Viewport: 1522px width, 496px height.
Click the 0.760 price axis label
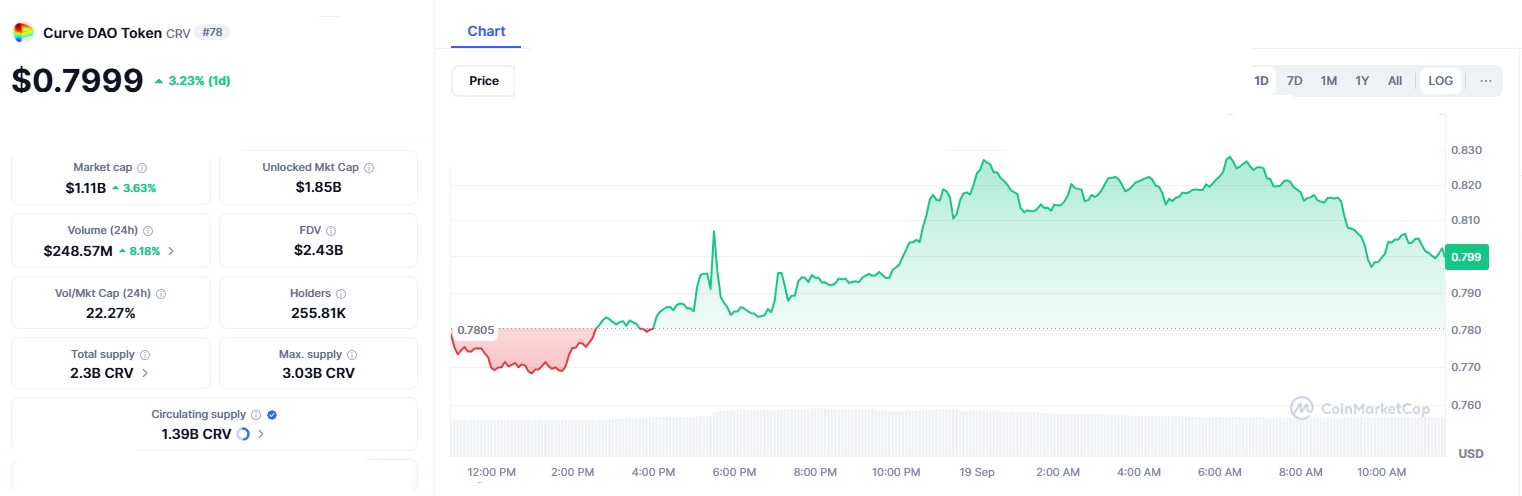[1466, 405]
